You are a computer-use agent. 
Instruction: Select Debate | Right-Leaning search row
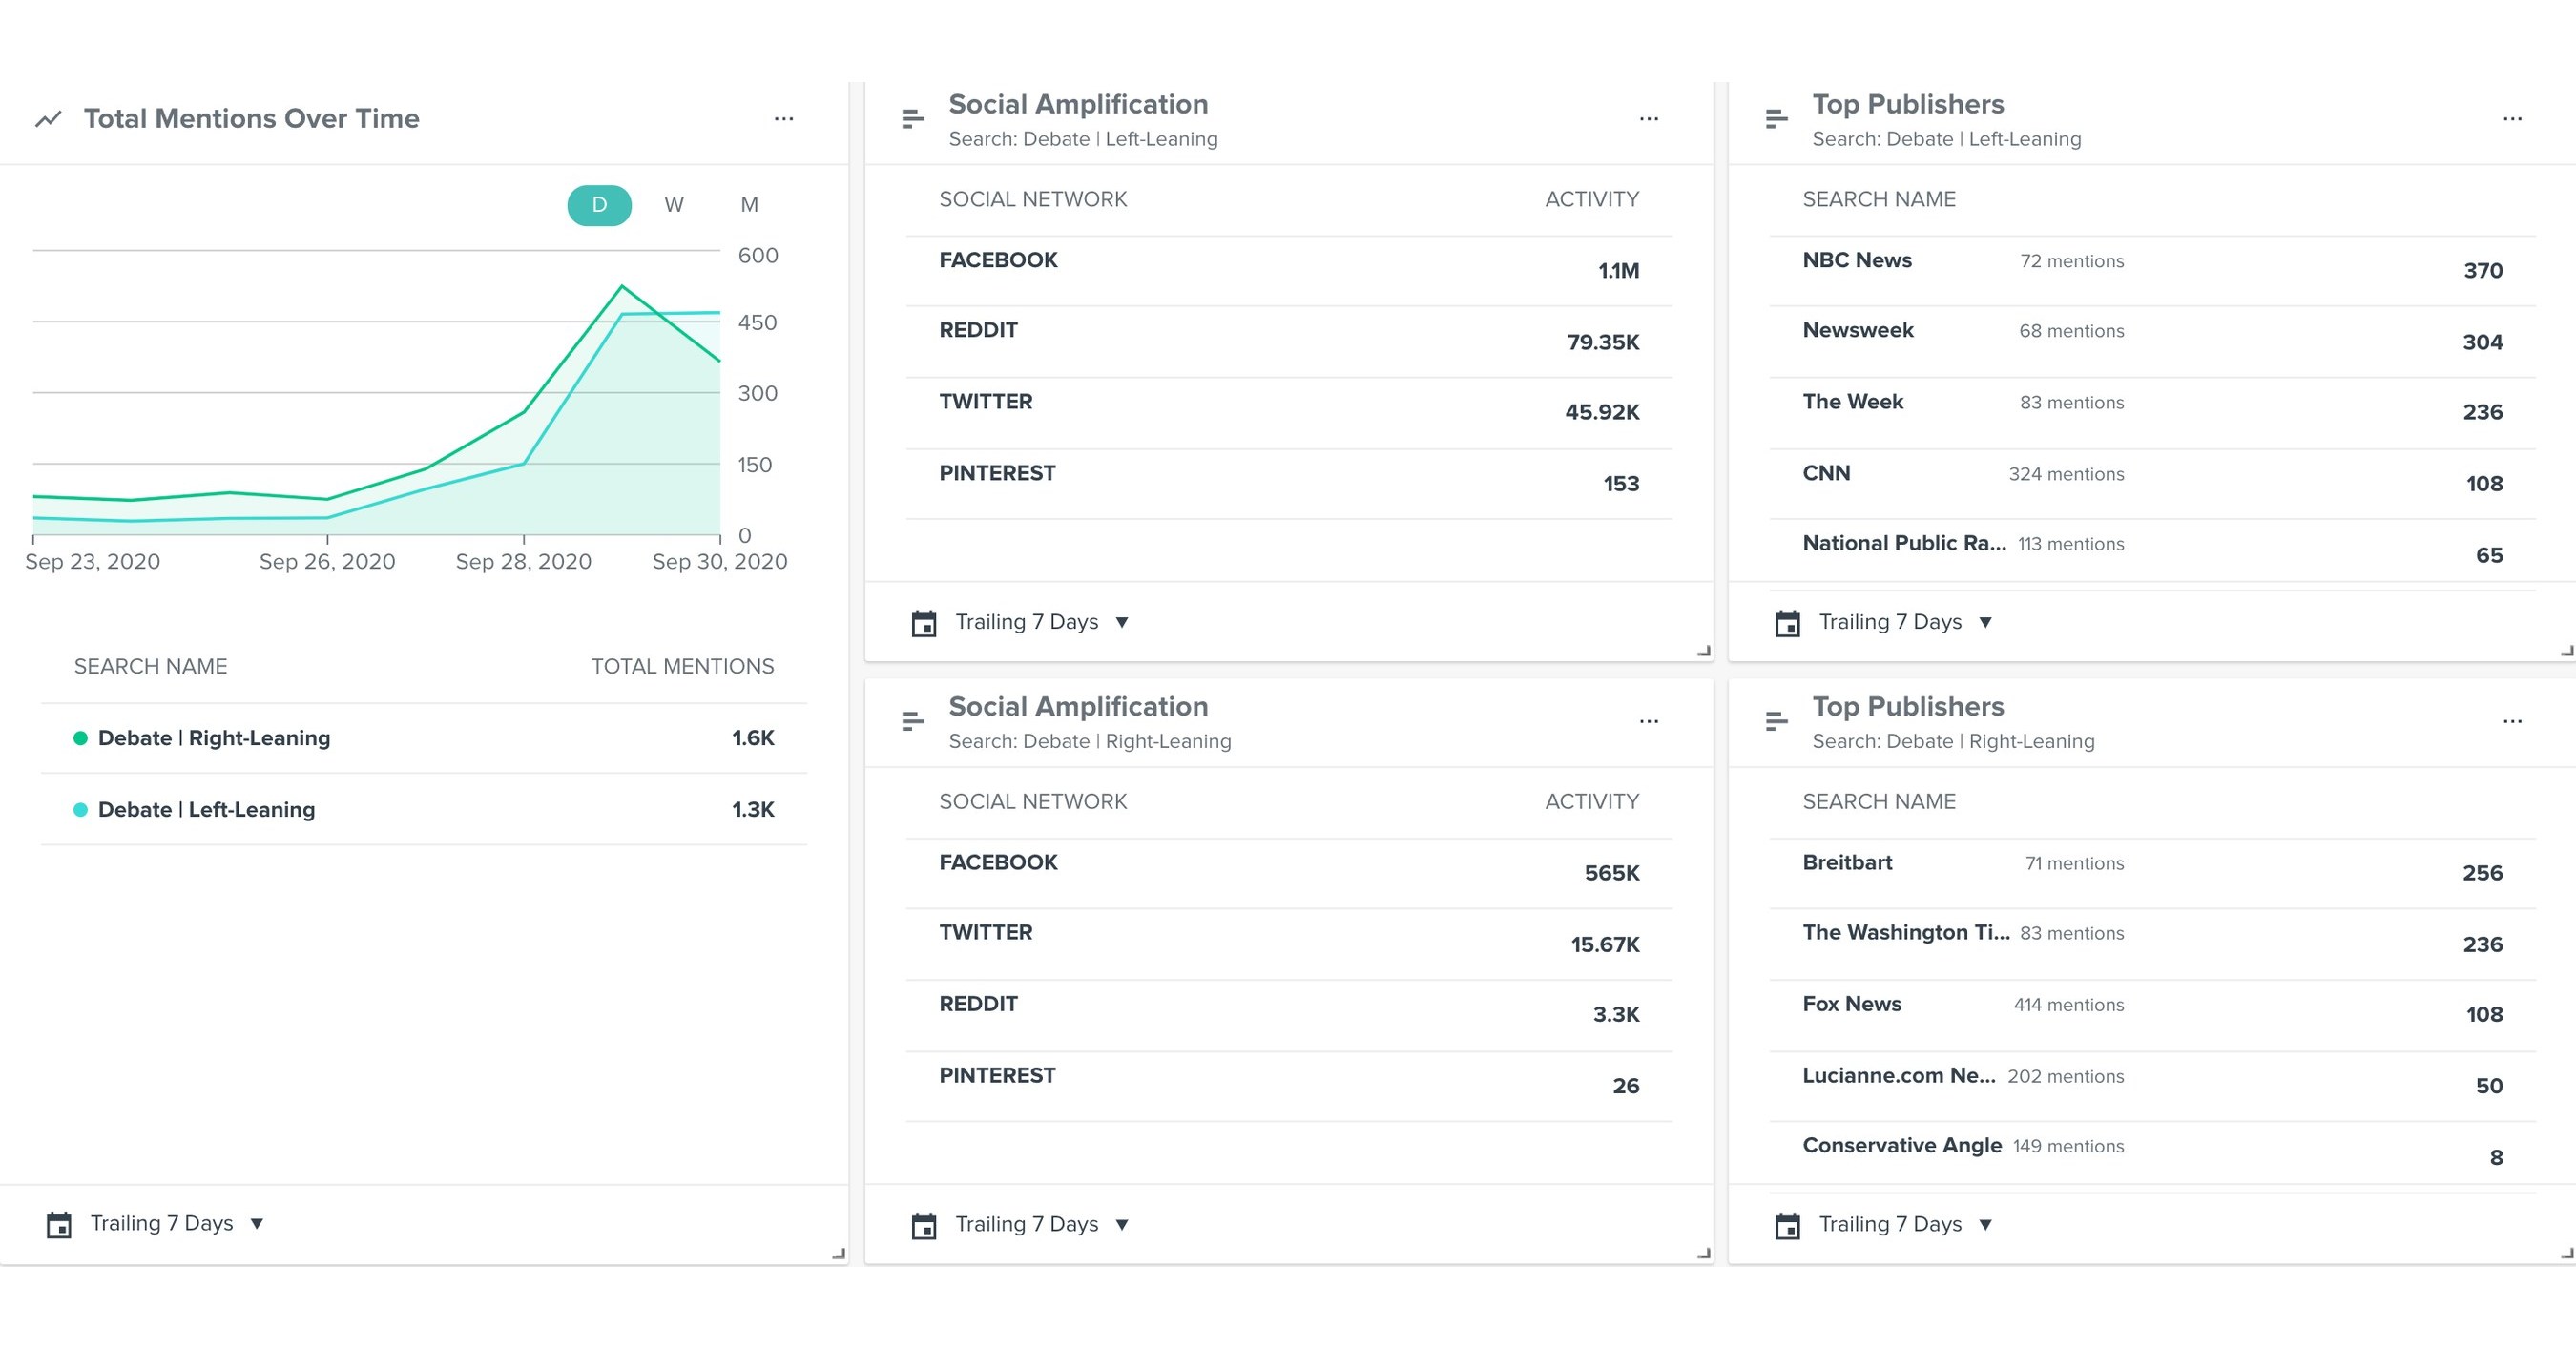pyautogui.click(x=214, y=738)
